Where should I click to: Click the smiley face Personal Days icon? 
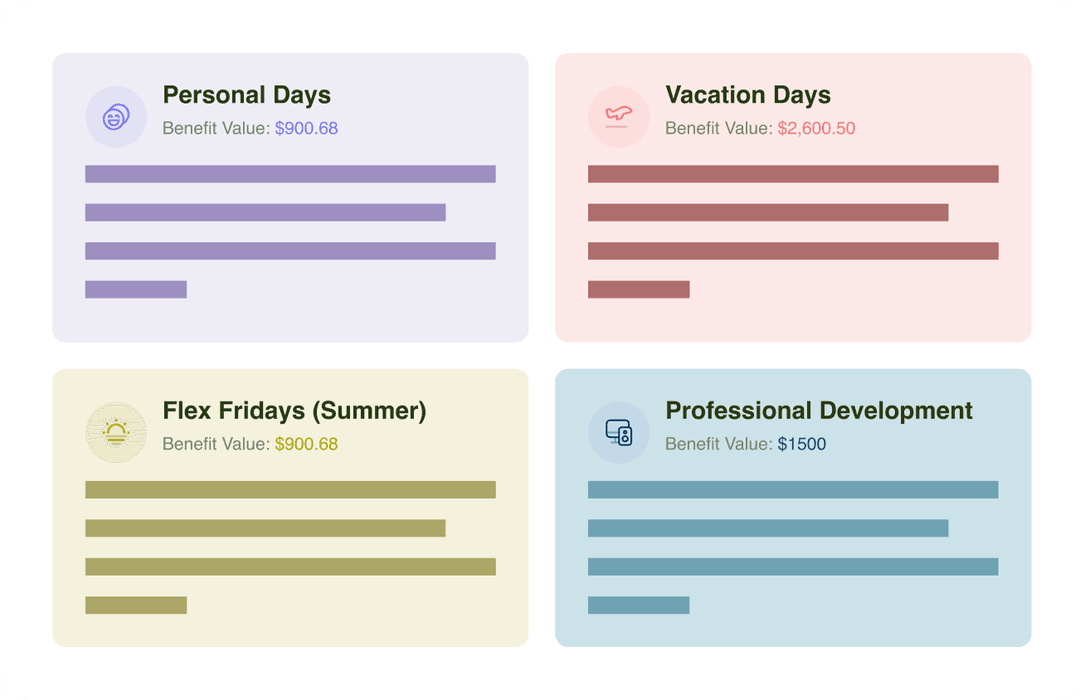pos(116,116)
